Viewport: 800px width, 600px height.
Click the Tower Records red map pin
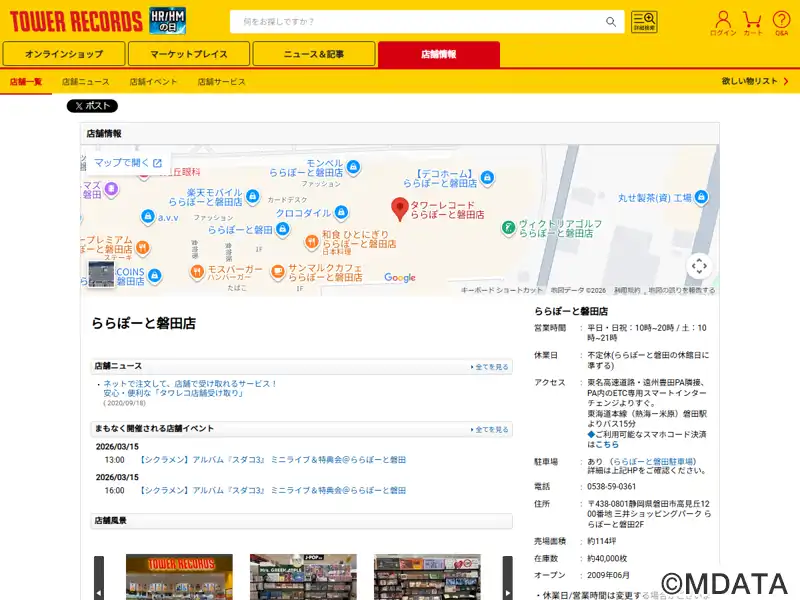pos(400,208)
